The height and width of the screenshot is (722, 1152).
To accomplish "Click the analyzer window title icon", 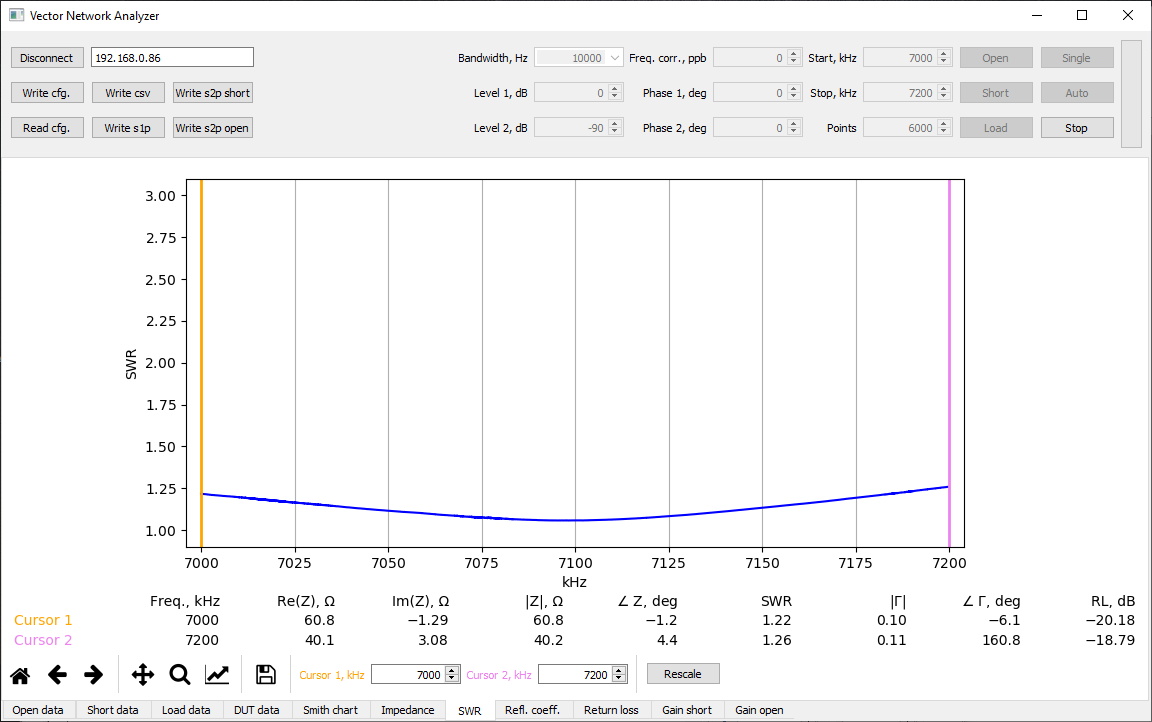I will [x=17, y=15].
